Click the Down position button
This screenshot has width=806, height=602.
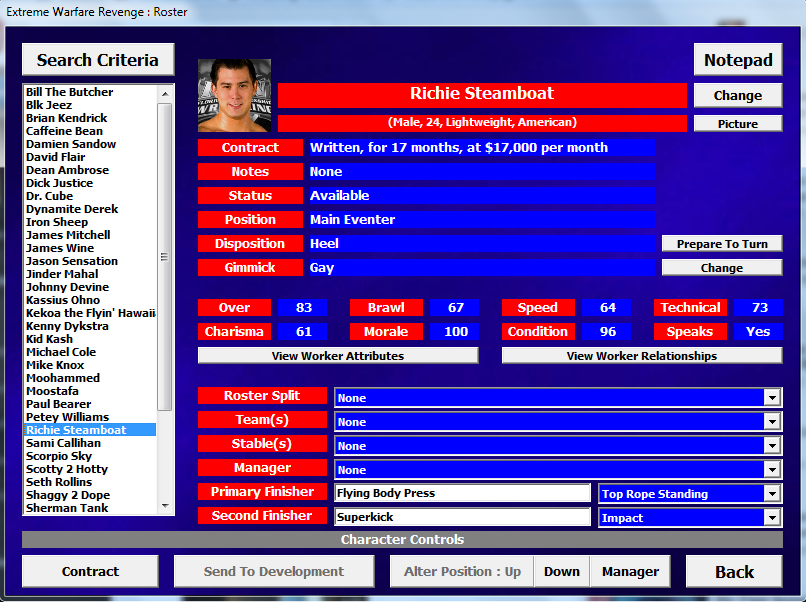(562, 571)
